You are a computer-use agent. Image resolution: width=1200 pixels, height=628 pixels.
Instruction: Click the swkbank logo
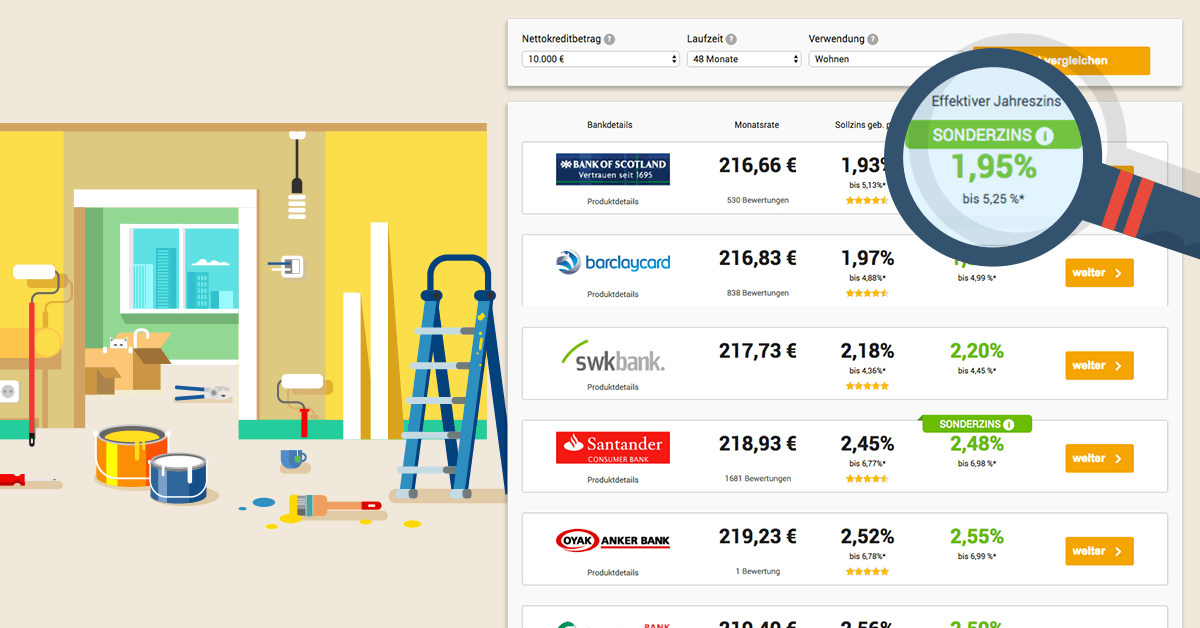tap(613, 356)
